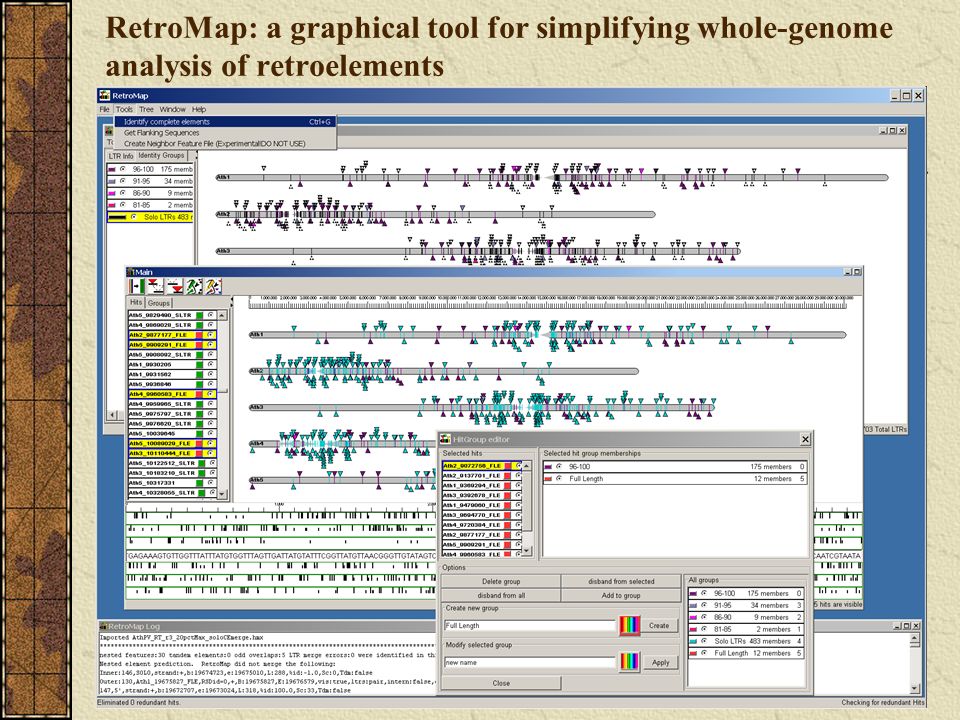Select the 81-85 row in All groups
This screenshot has height=720, width=960.
746,629
